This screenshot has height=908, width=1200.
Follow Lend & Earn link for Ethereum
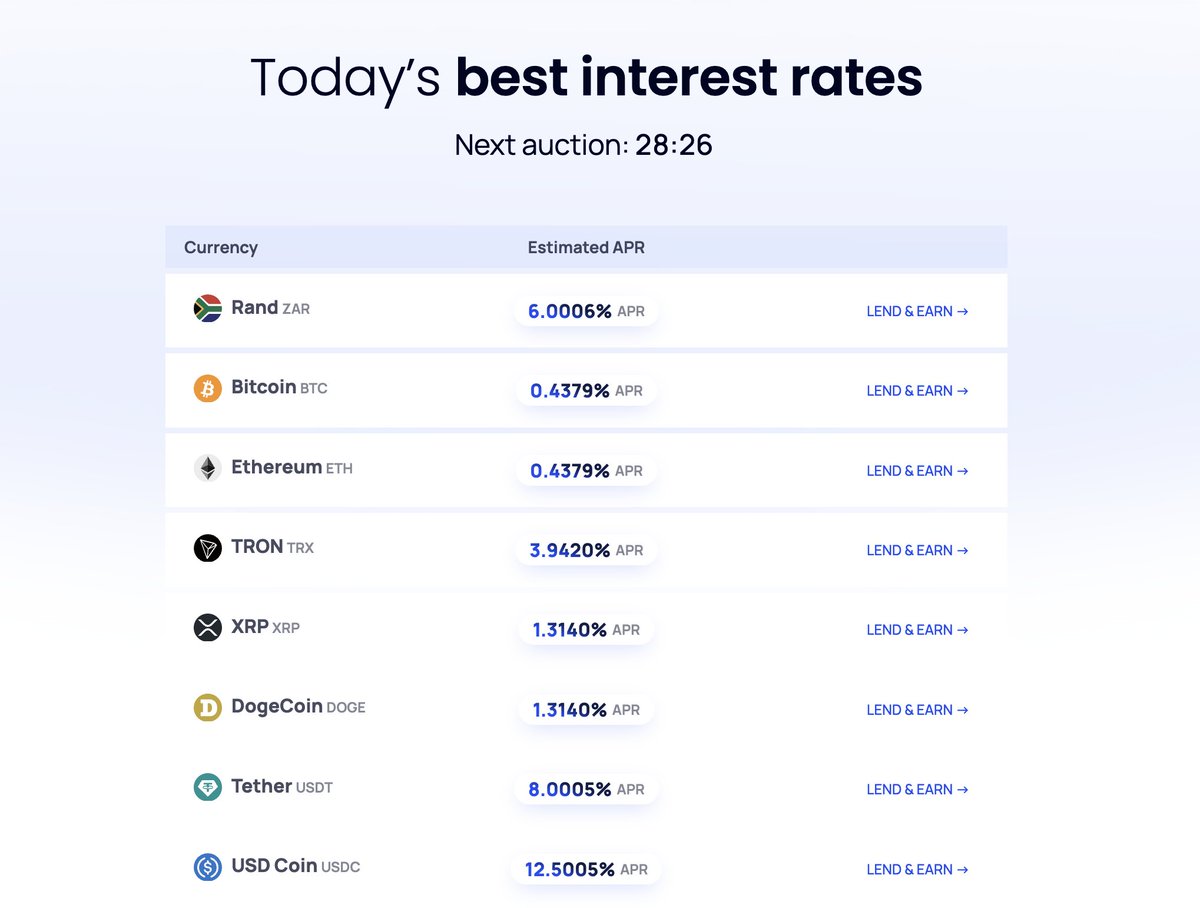click(x=917, y=471)
